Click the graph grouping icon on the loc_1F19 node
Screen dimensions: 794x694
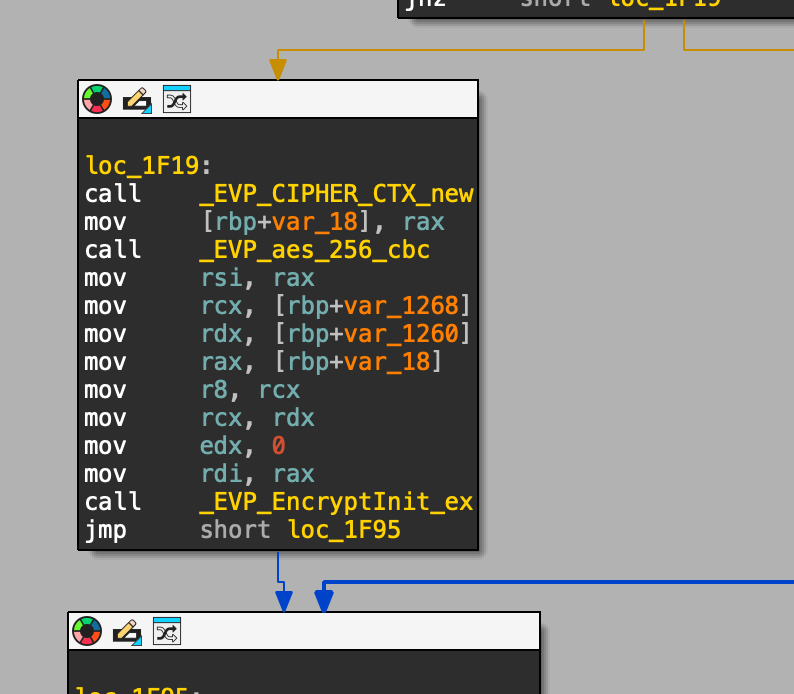click(176, 99)
